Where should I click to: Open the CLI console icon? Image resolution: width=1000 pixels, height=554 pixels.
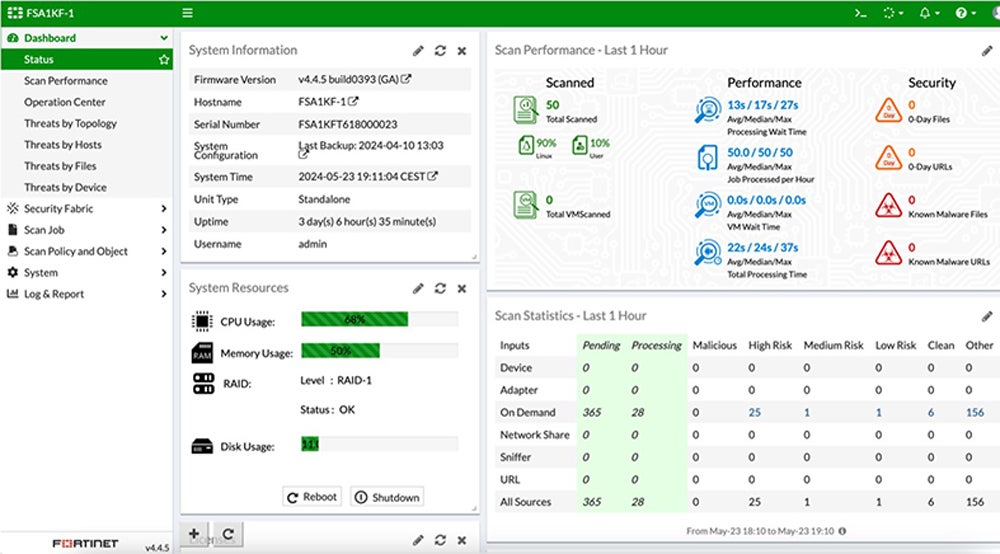pos(860,13)
